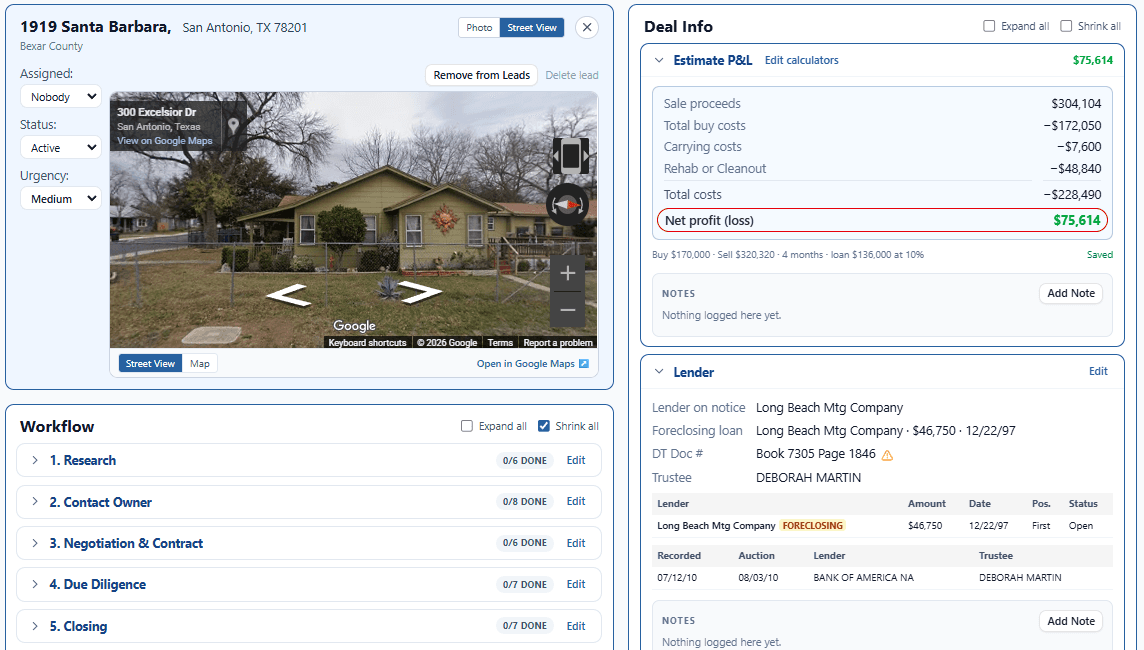Expand the 2. Contact Owner workflow step
Image resolution: width=1144 pixels, height=650 pixels.
[35, 502]
